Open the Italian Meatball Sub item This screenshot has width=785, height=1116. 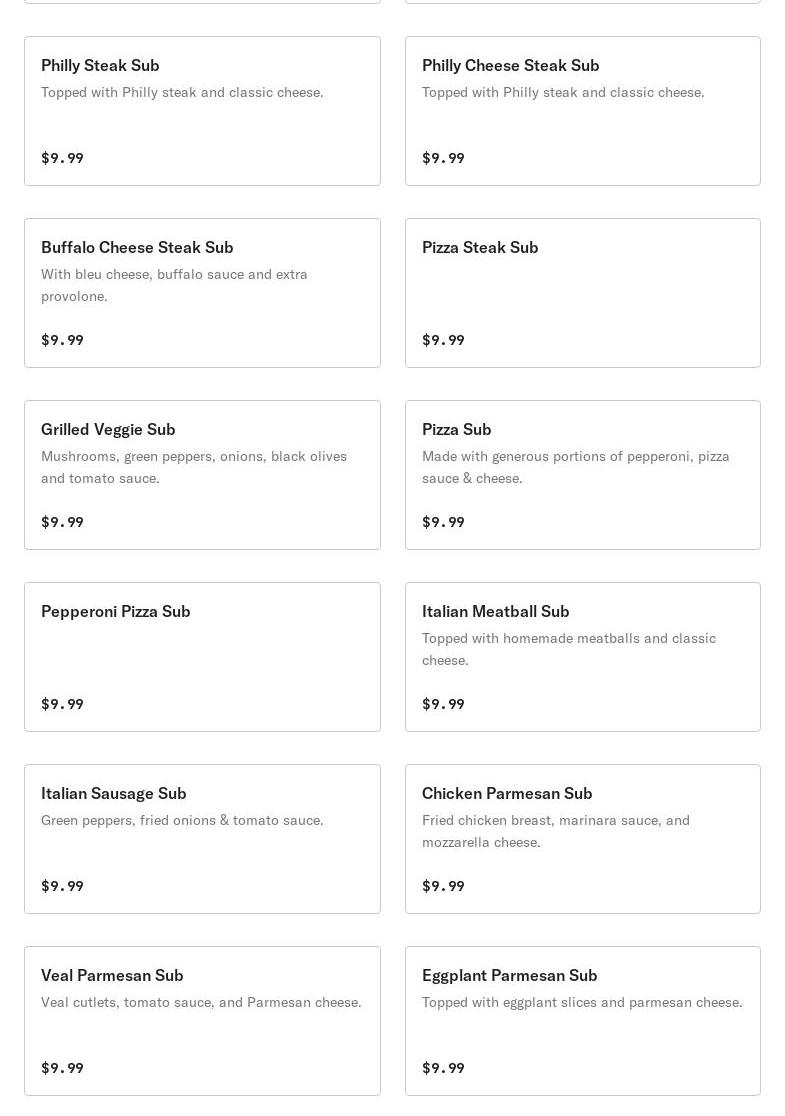point(582,657)
